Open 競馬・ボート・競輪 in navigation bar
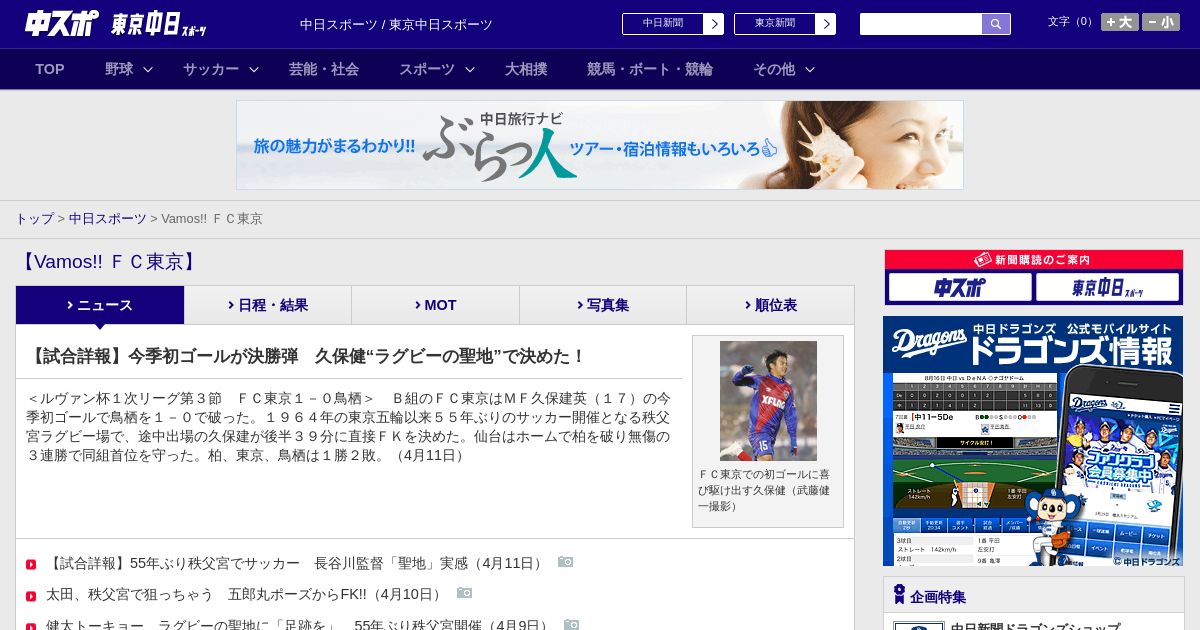The image size is (1200, 630). pyautogui.click(x=650, y=69)
